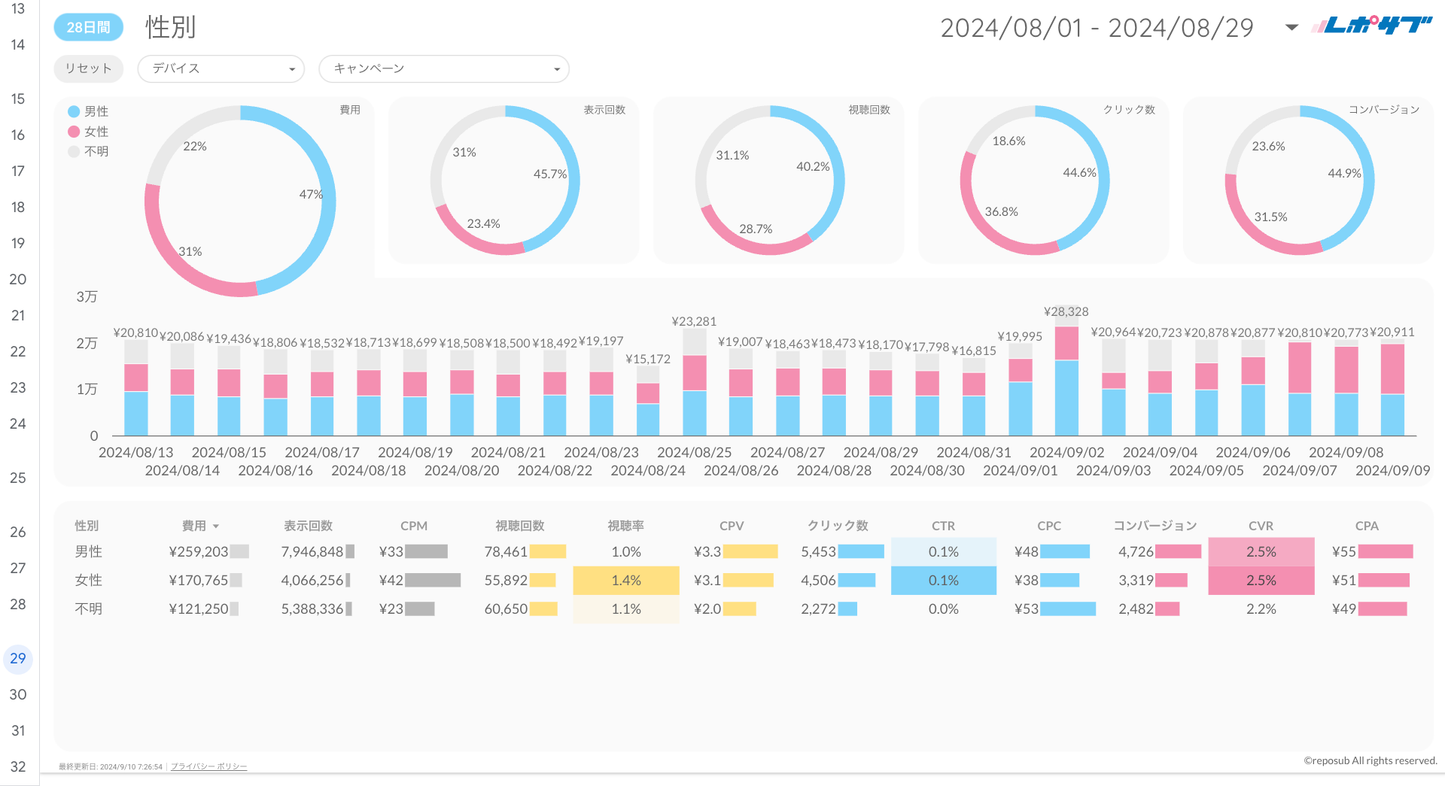Select the 表示回数 column header
Viewport: 1445px width, 786px height.
(308, 526)
